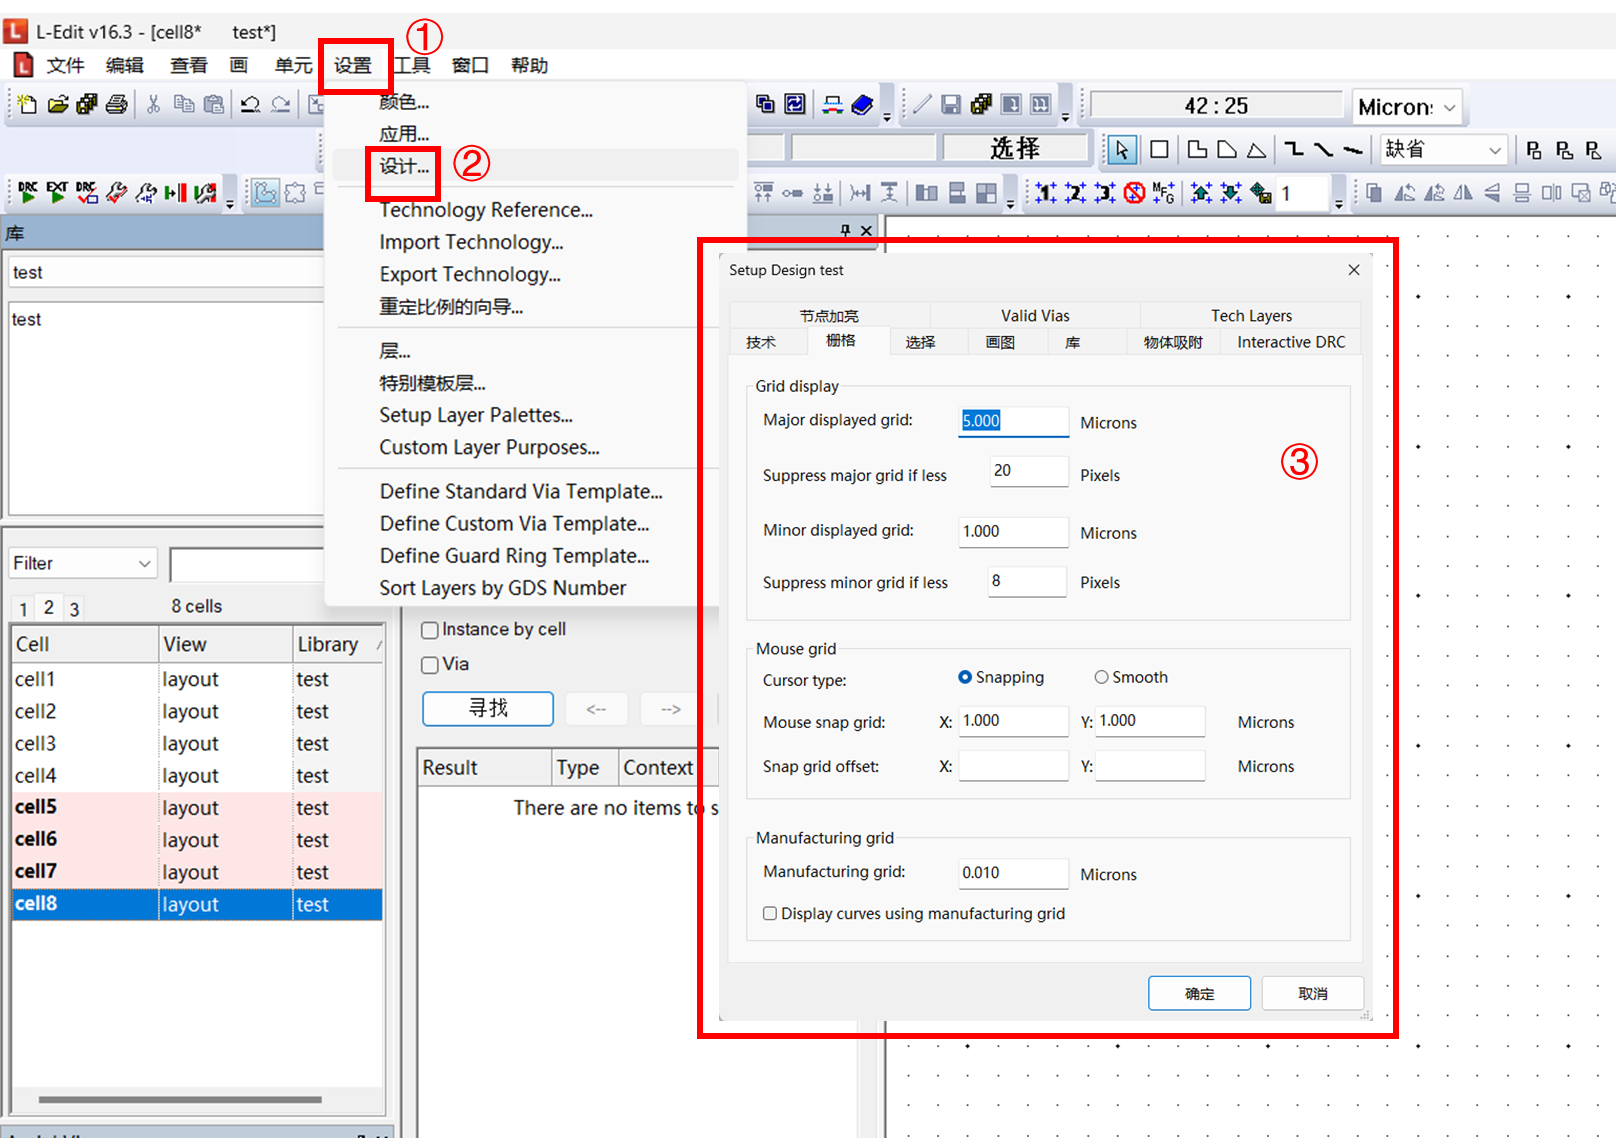Click the 取消 button
Image resolution: width=1616 pixels, height=1138 pixels.
click(1313, 993)
